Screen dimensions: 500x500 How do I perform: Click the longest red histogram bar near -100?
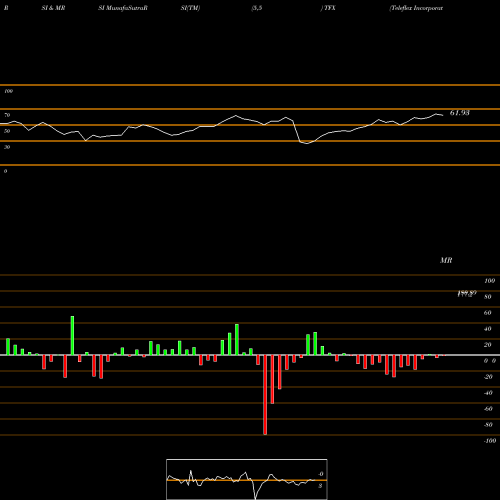tap(265, 395)
